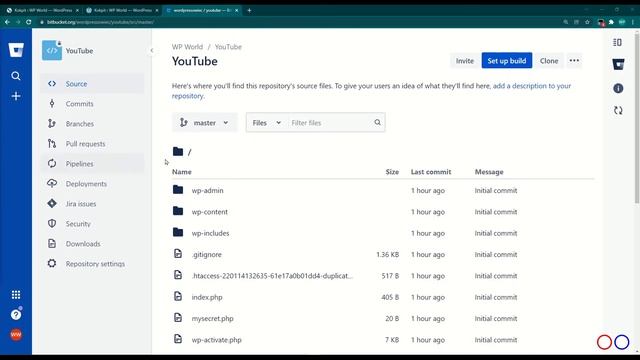
Task: Click the YouTube breadcrumb link
Action: (228, 47)
